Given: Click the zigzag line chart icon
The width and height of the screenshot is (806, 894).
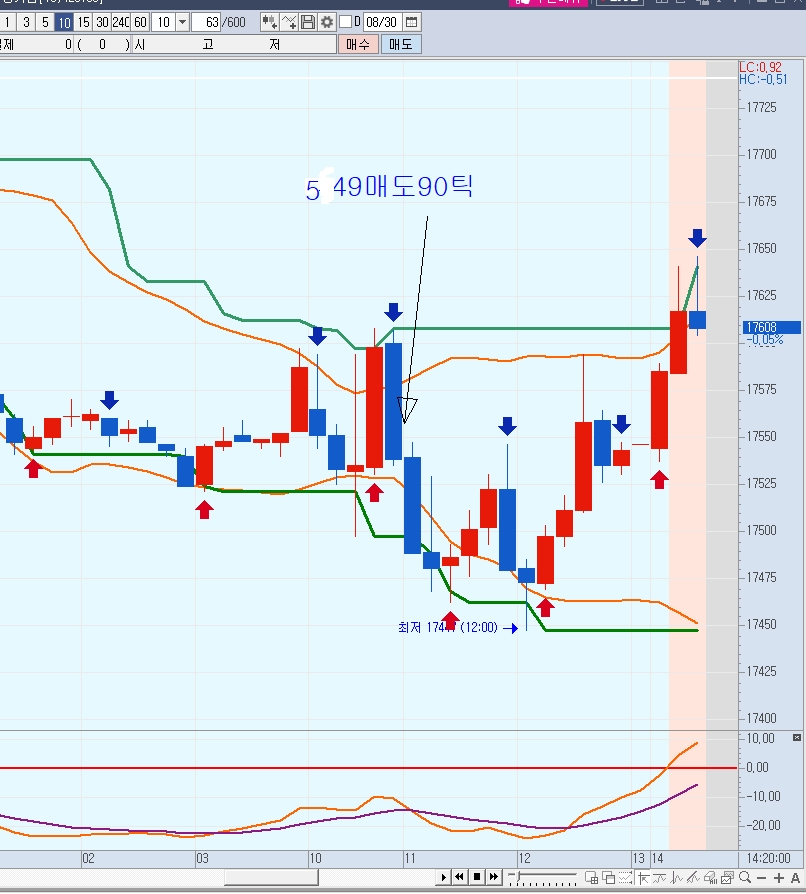Looking at the screenshot, I should pos(677,878).
